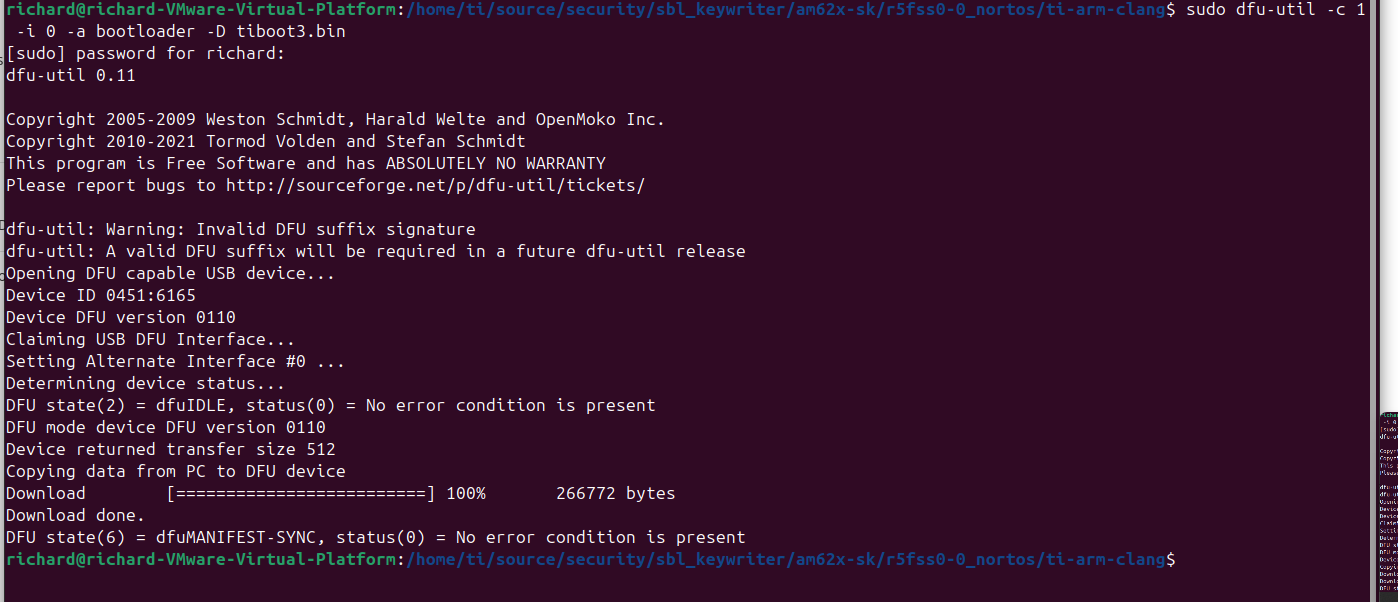Click the 'Invalid DFU suffix signature' warning
1398x602 pixels.
coord(335,230)
